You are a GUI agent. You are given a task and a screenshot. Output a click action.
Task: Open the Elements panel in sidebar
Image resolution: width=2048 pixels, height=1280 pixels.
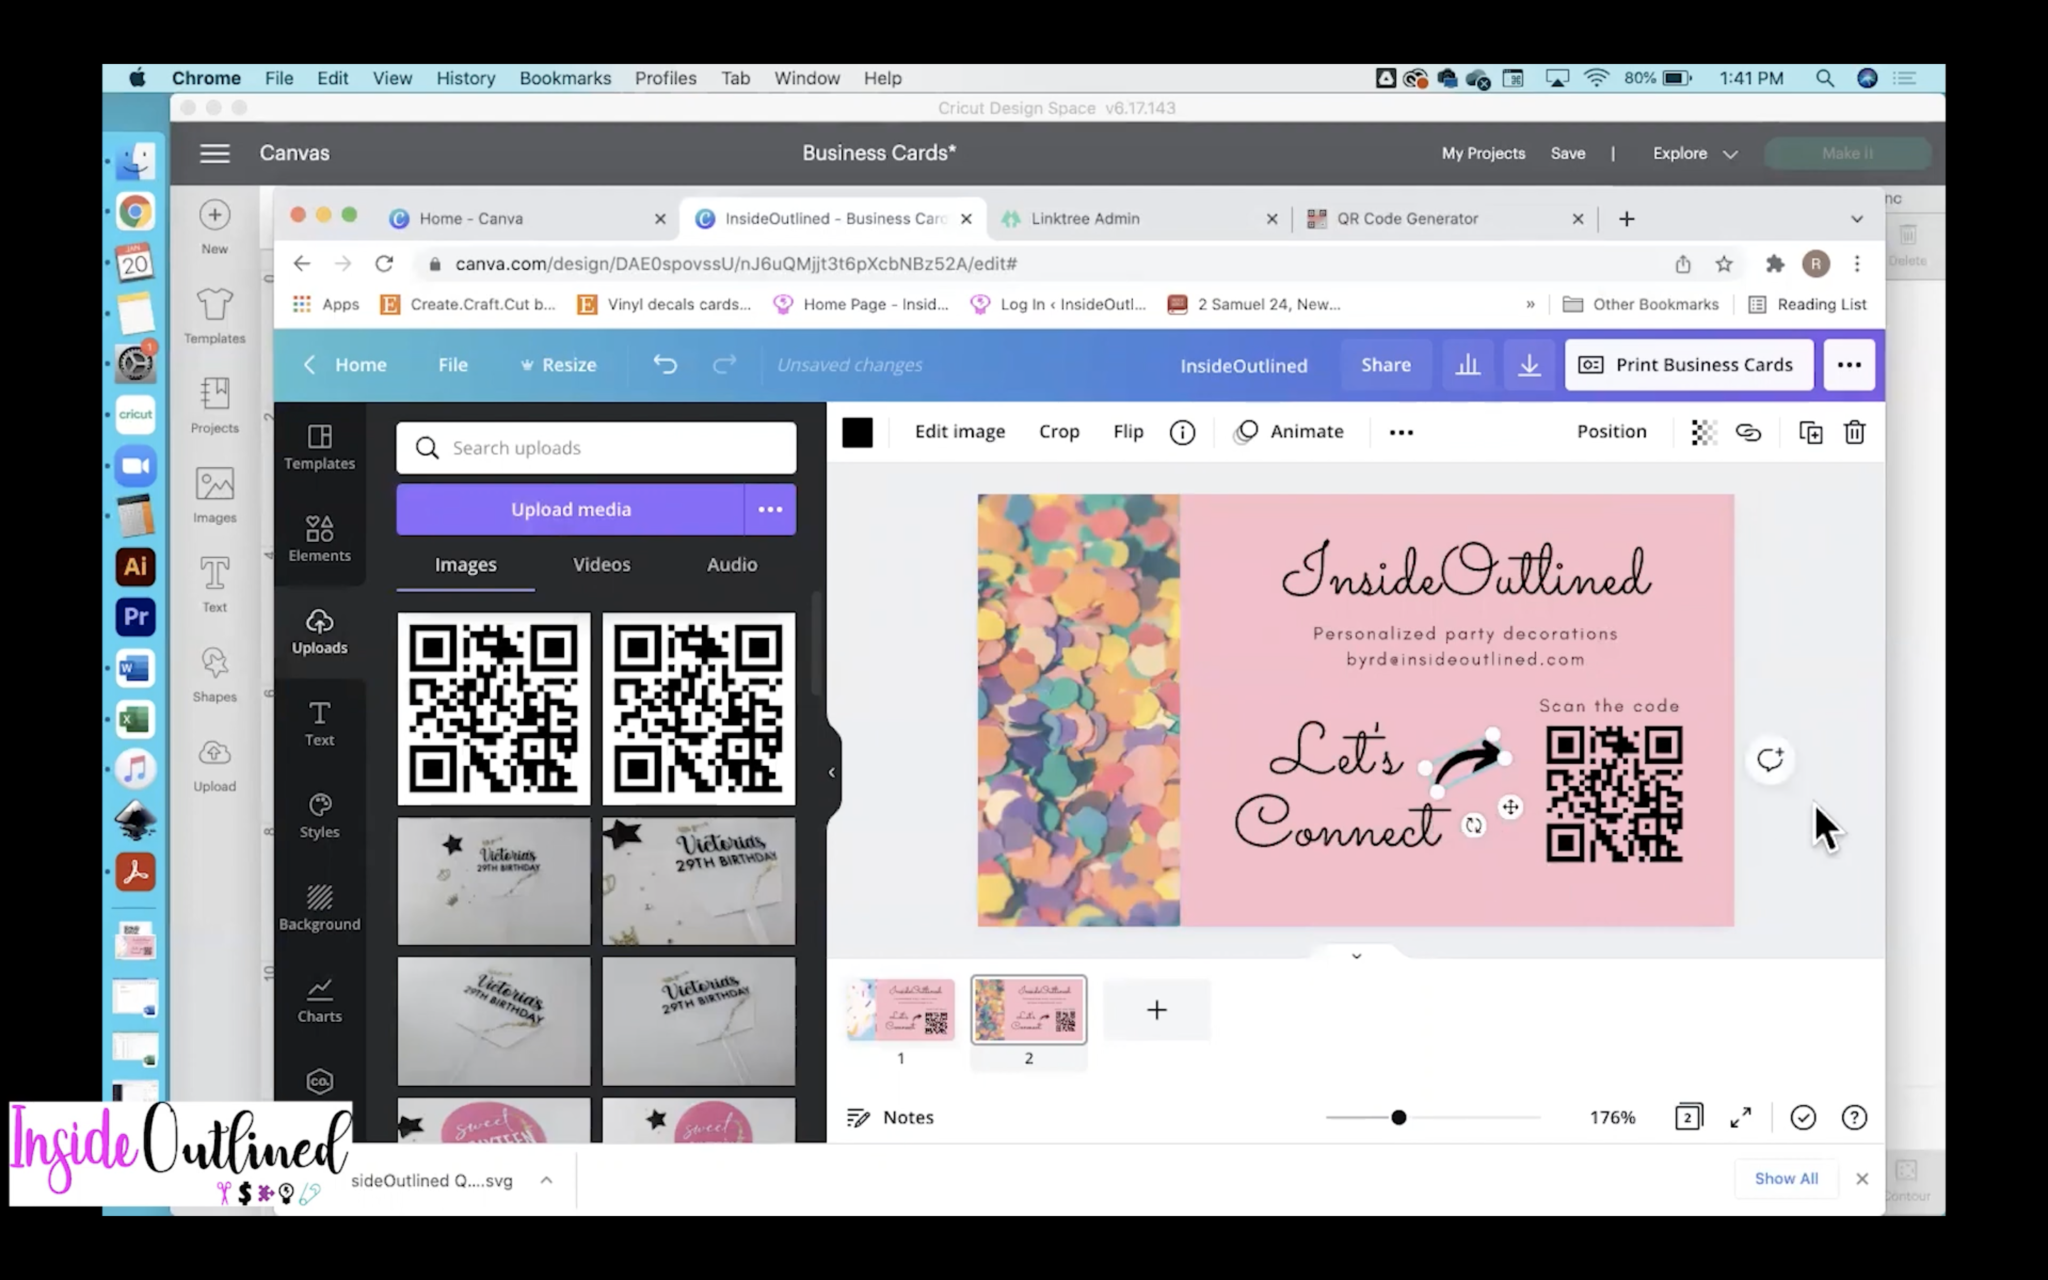(319, 538)
